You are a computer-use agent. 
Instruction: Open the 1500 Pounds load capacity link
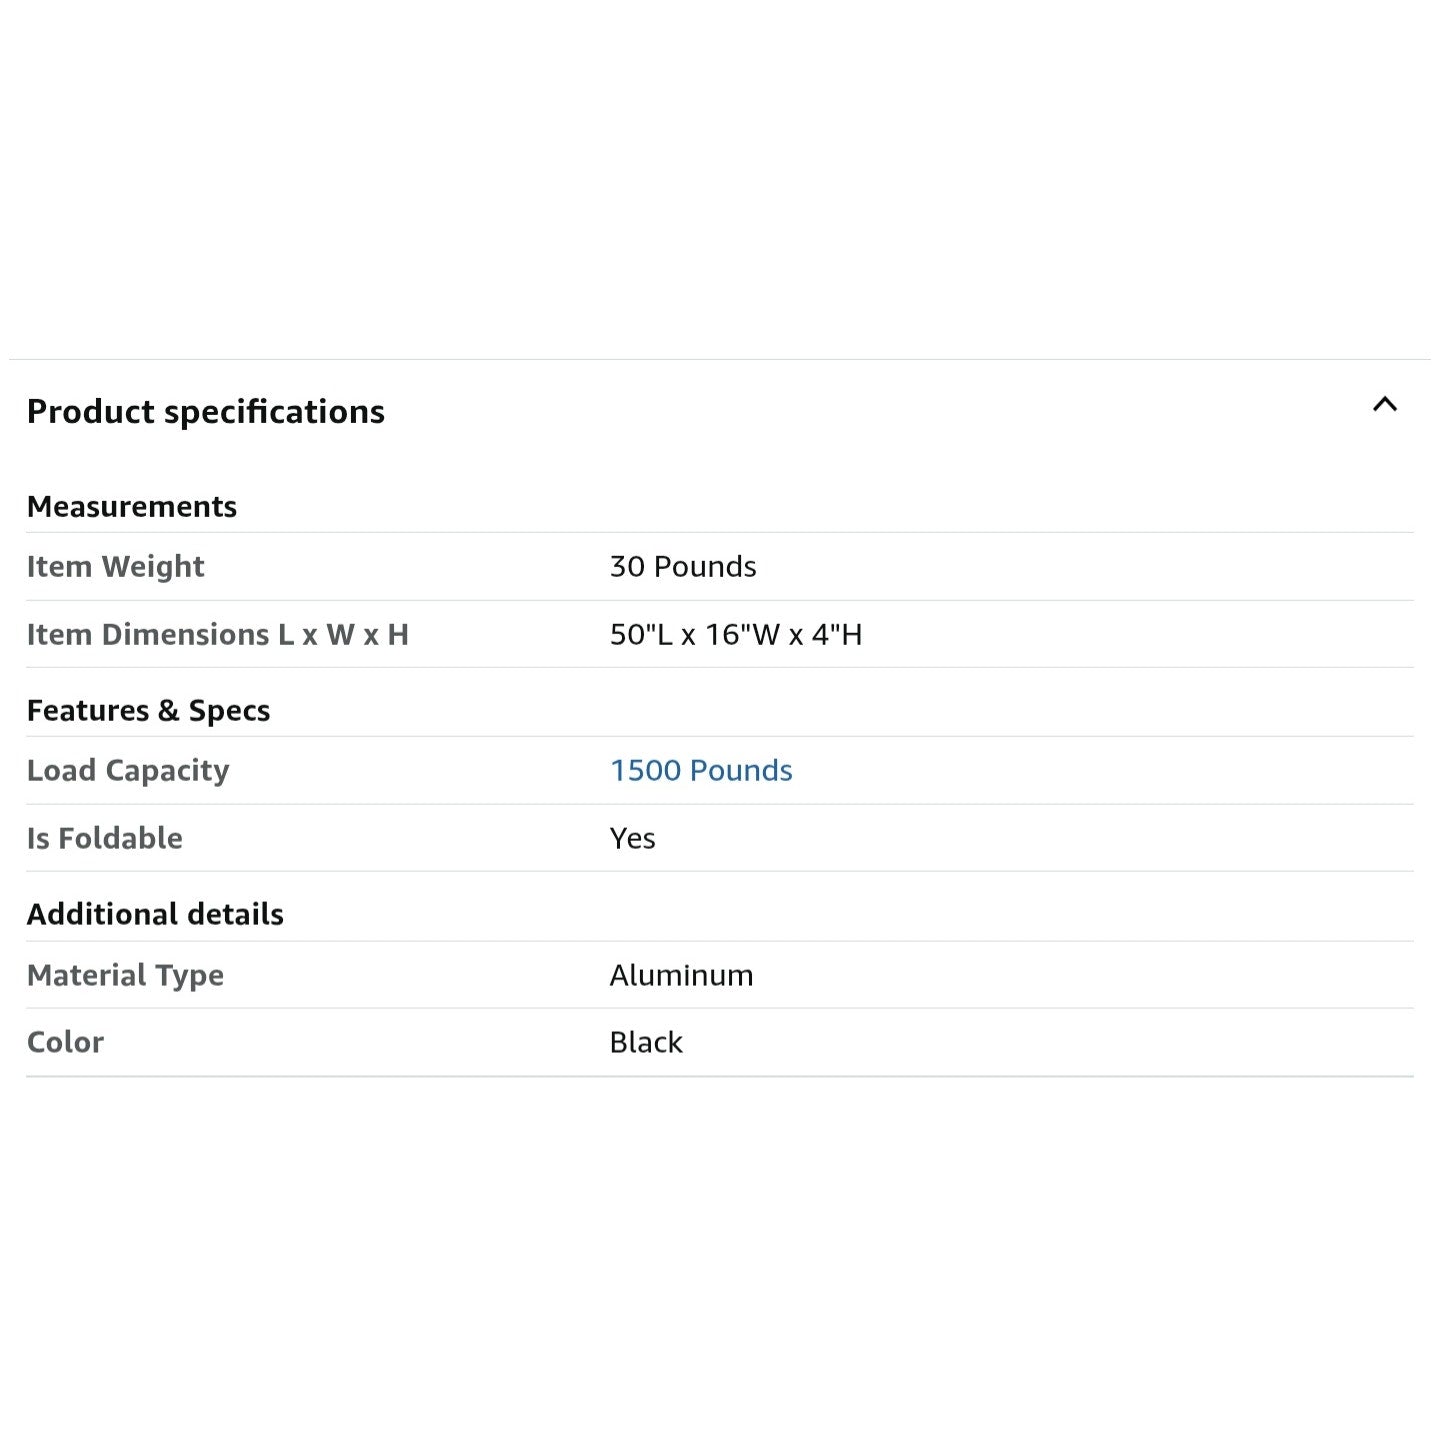click(x=701, y=770)
